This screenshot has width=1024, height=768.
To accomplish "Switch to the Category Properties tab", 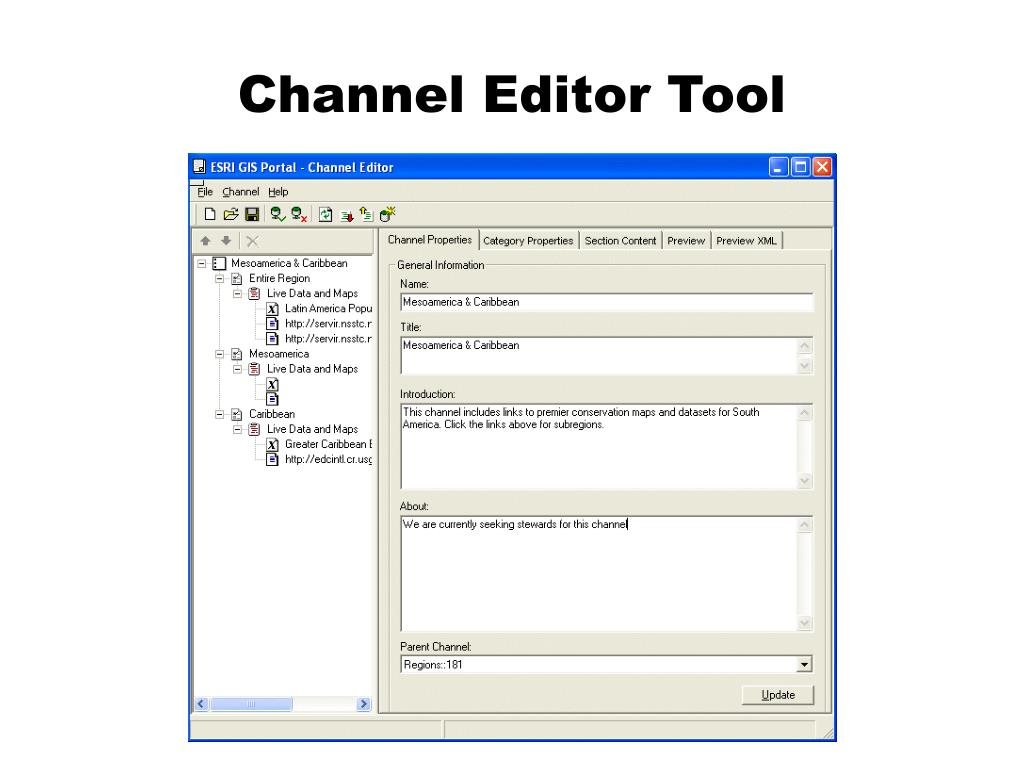I will 528,241.
